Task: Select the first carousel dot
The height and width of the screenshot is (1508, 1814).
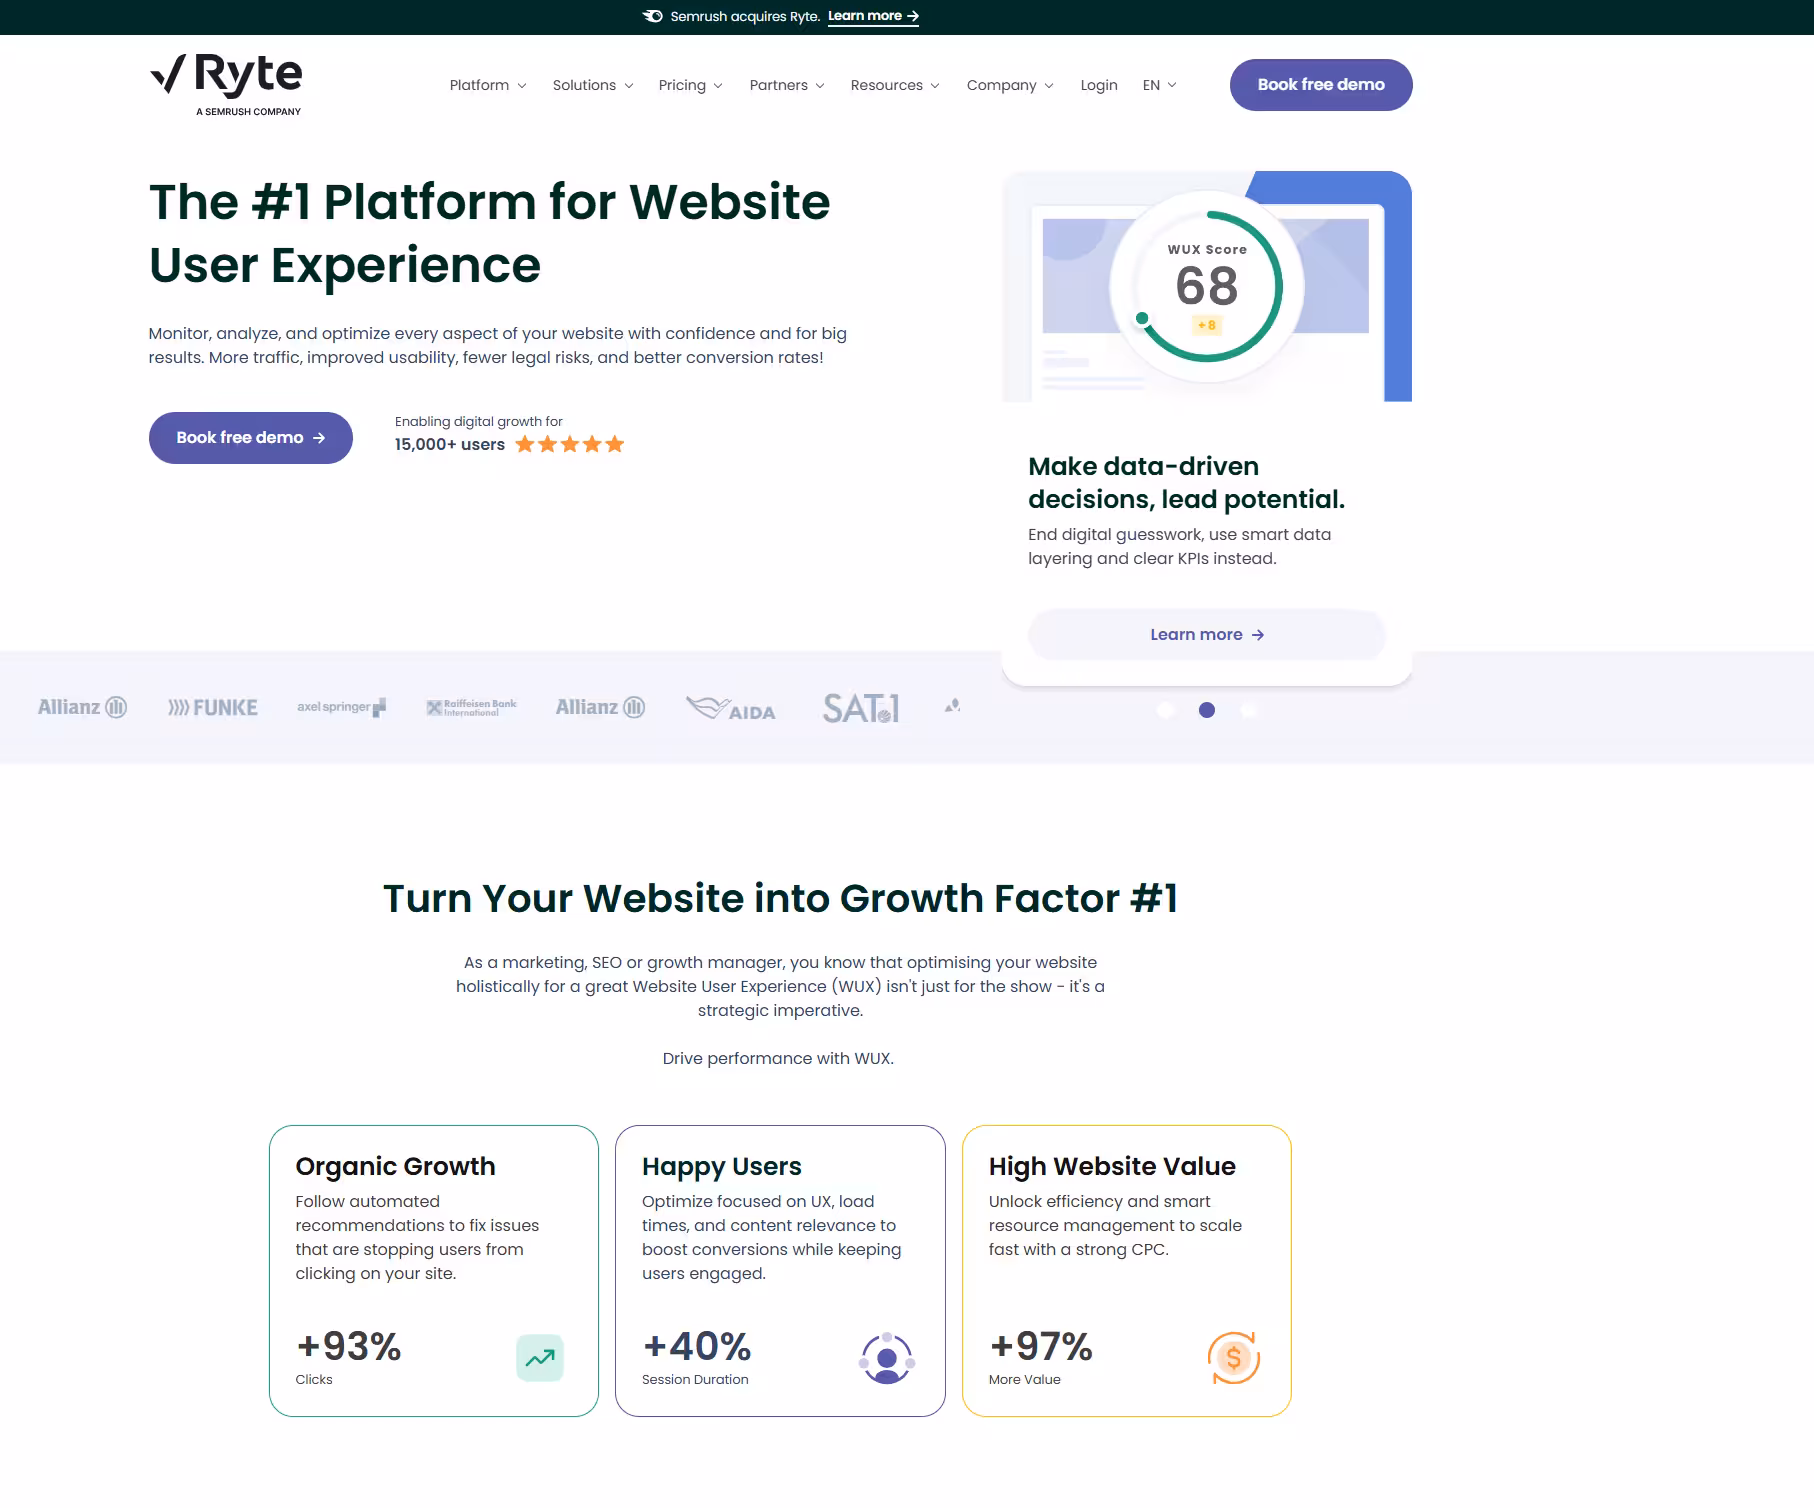Action: [1165, 710]
